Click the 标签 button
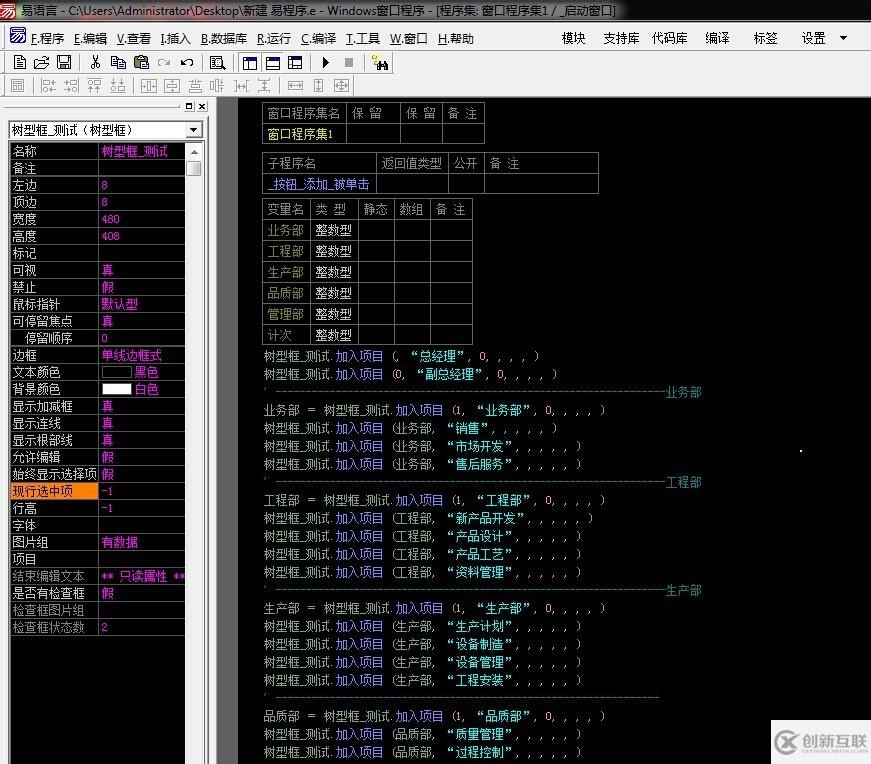871x764 pixels. (x=765, y=38)
